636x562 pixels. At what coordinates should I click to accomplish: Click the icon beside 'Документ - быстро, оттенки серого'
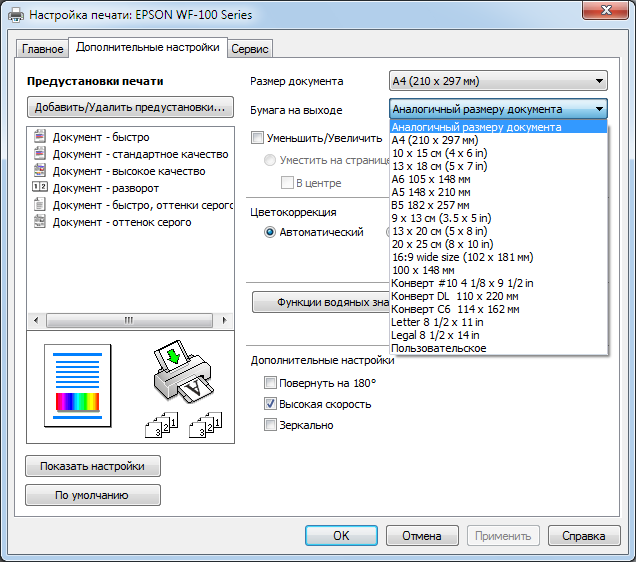(x=40, y=204)
